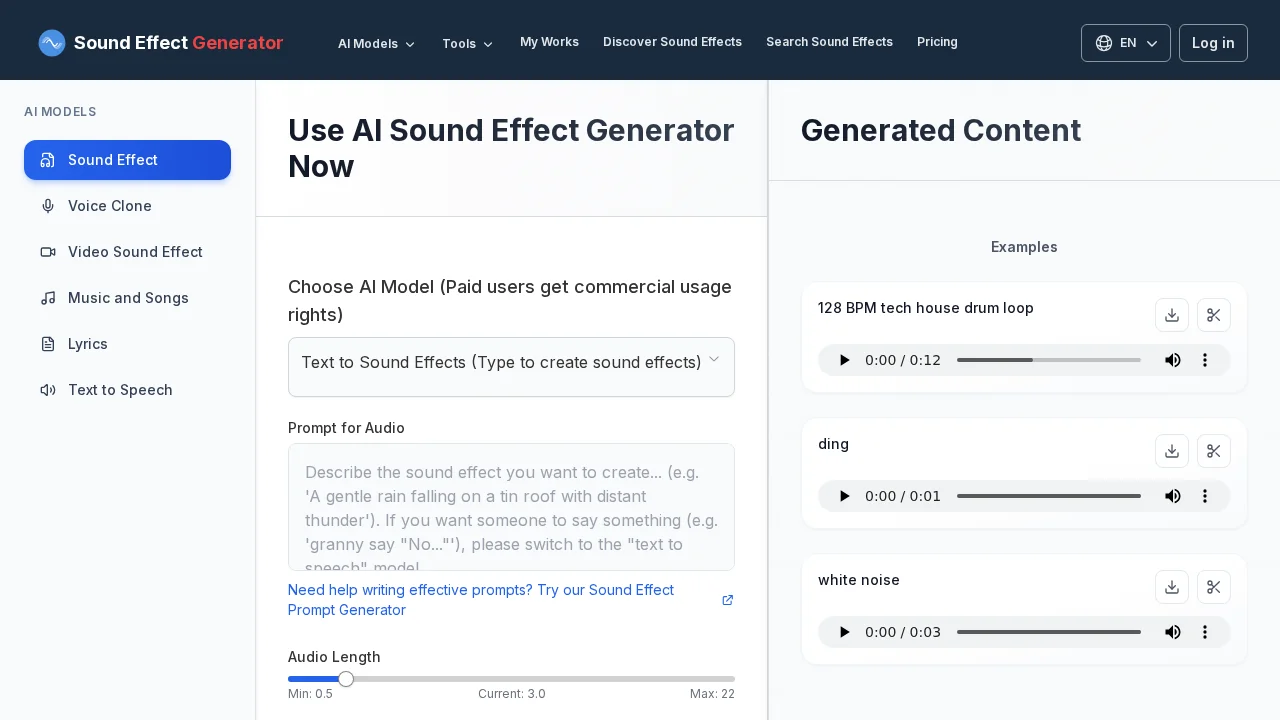
Task: Download the white noise example
Action: pos(1172,587)
